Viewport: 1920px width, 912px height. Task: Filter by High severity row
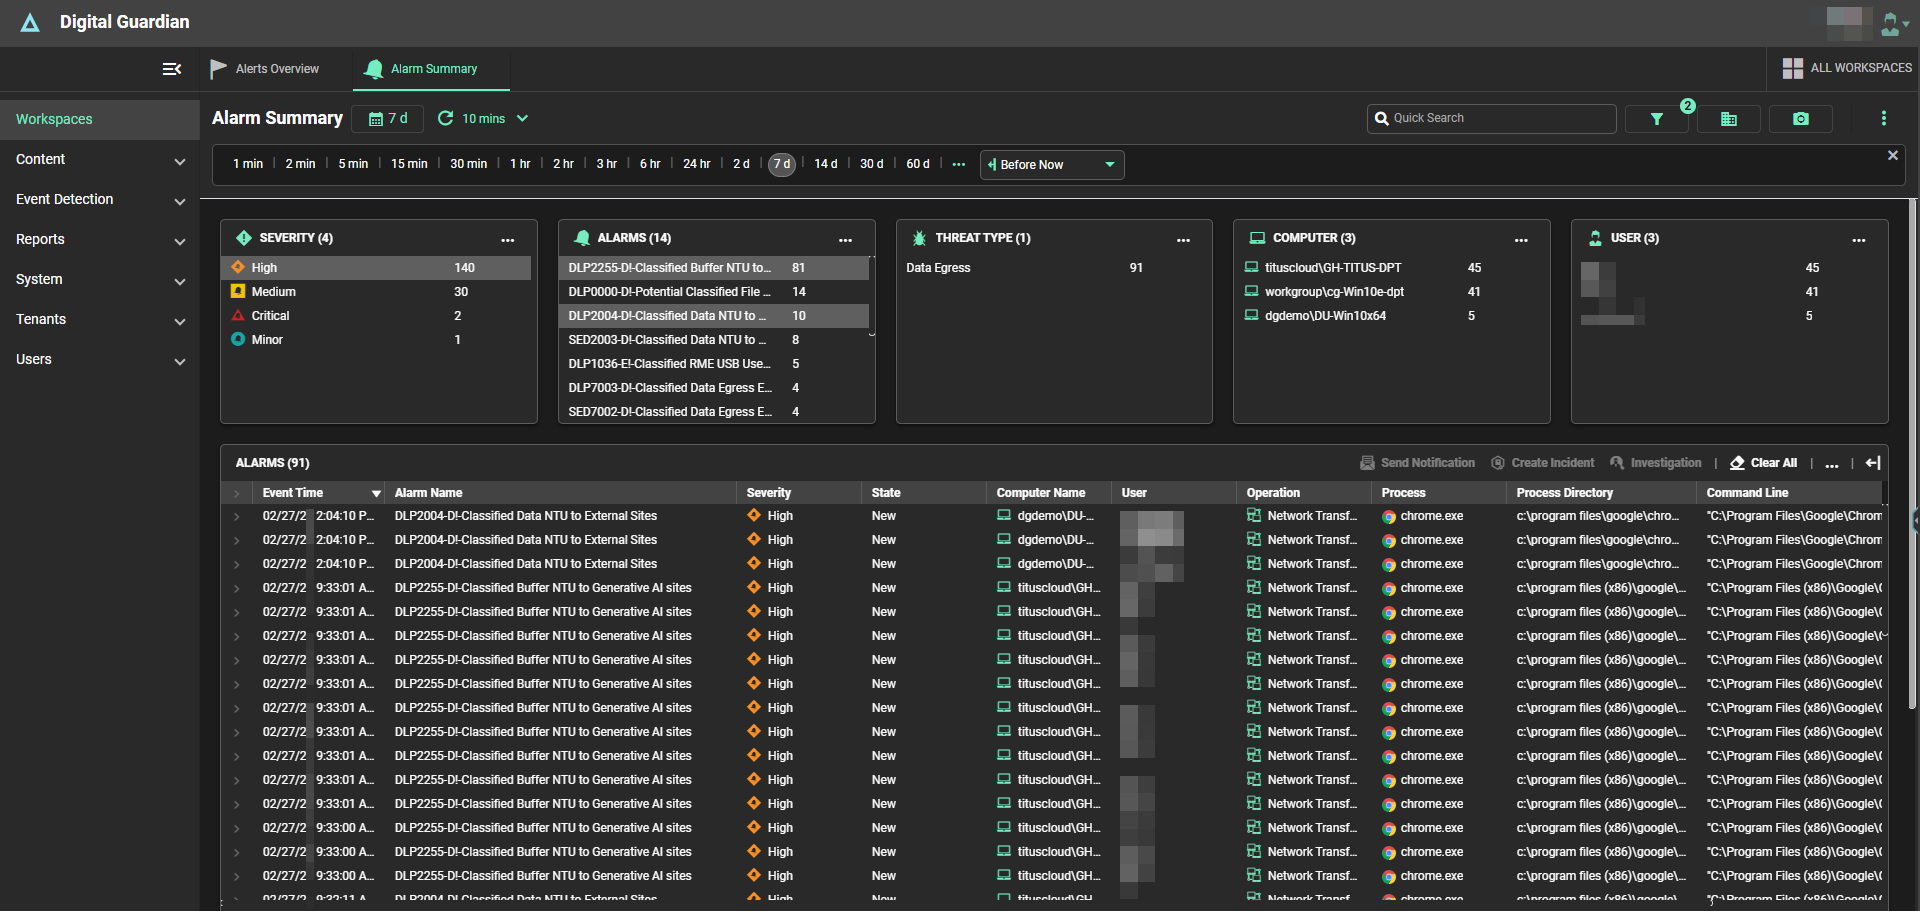376,268
